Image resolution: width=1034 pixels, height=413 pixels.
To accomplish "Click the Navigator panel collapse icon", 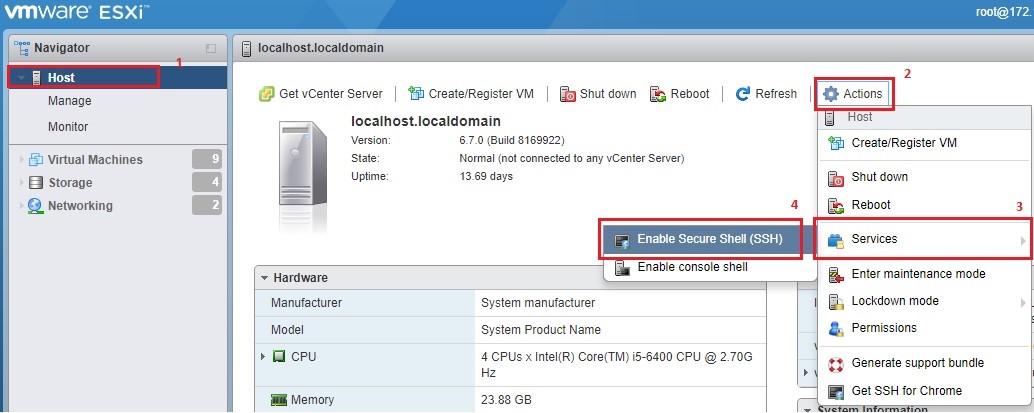I will tap(211, 48).
